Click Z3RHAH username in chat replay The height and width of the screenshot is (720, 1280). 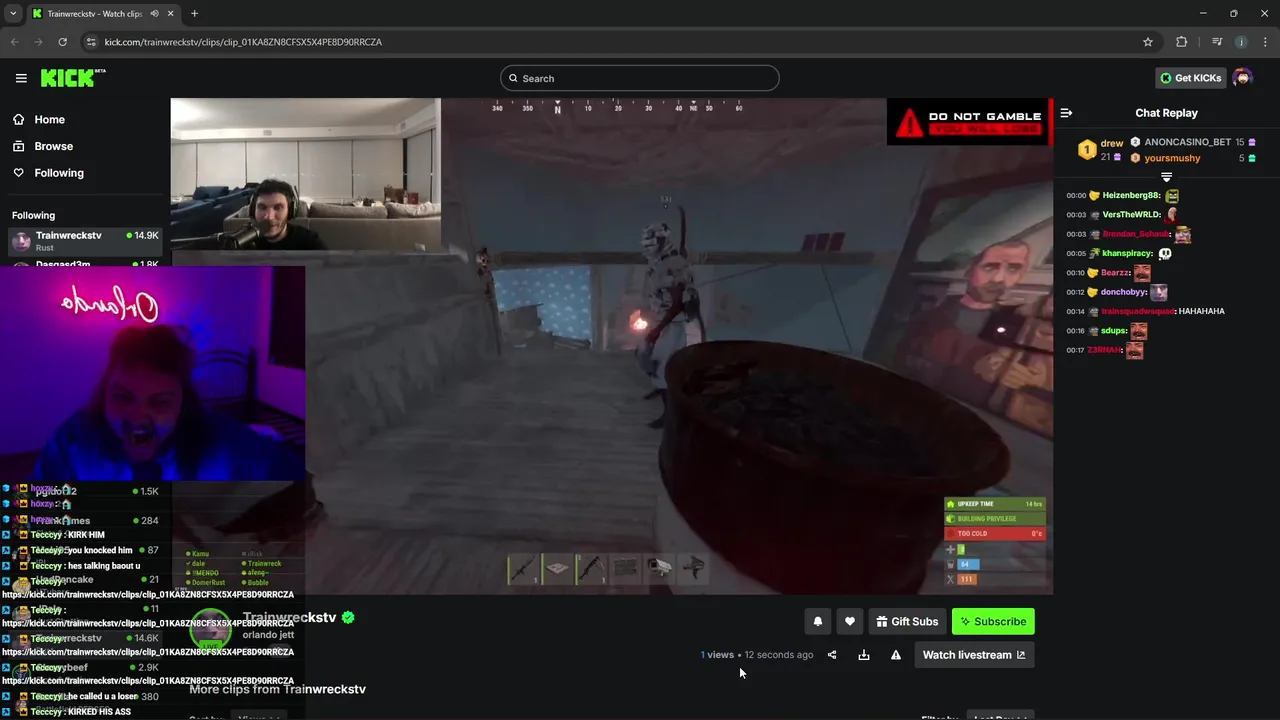(x=1104, y=350)
